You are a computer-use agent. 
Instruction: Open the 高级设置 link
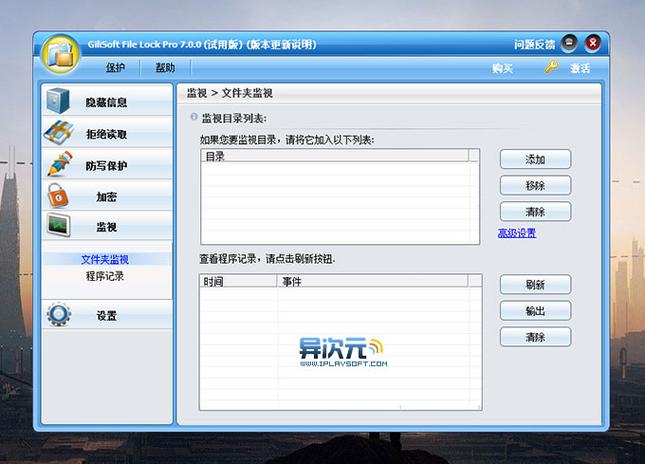517,233
